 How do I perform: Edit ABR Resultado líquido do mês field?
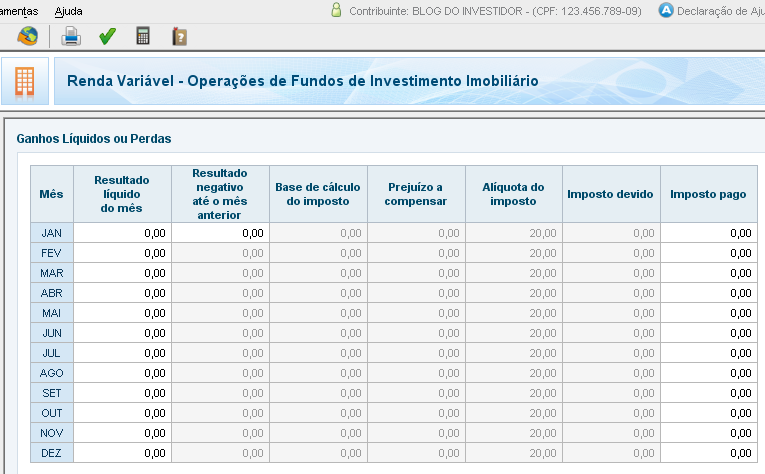(122, 293)
